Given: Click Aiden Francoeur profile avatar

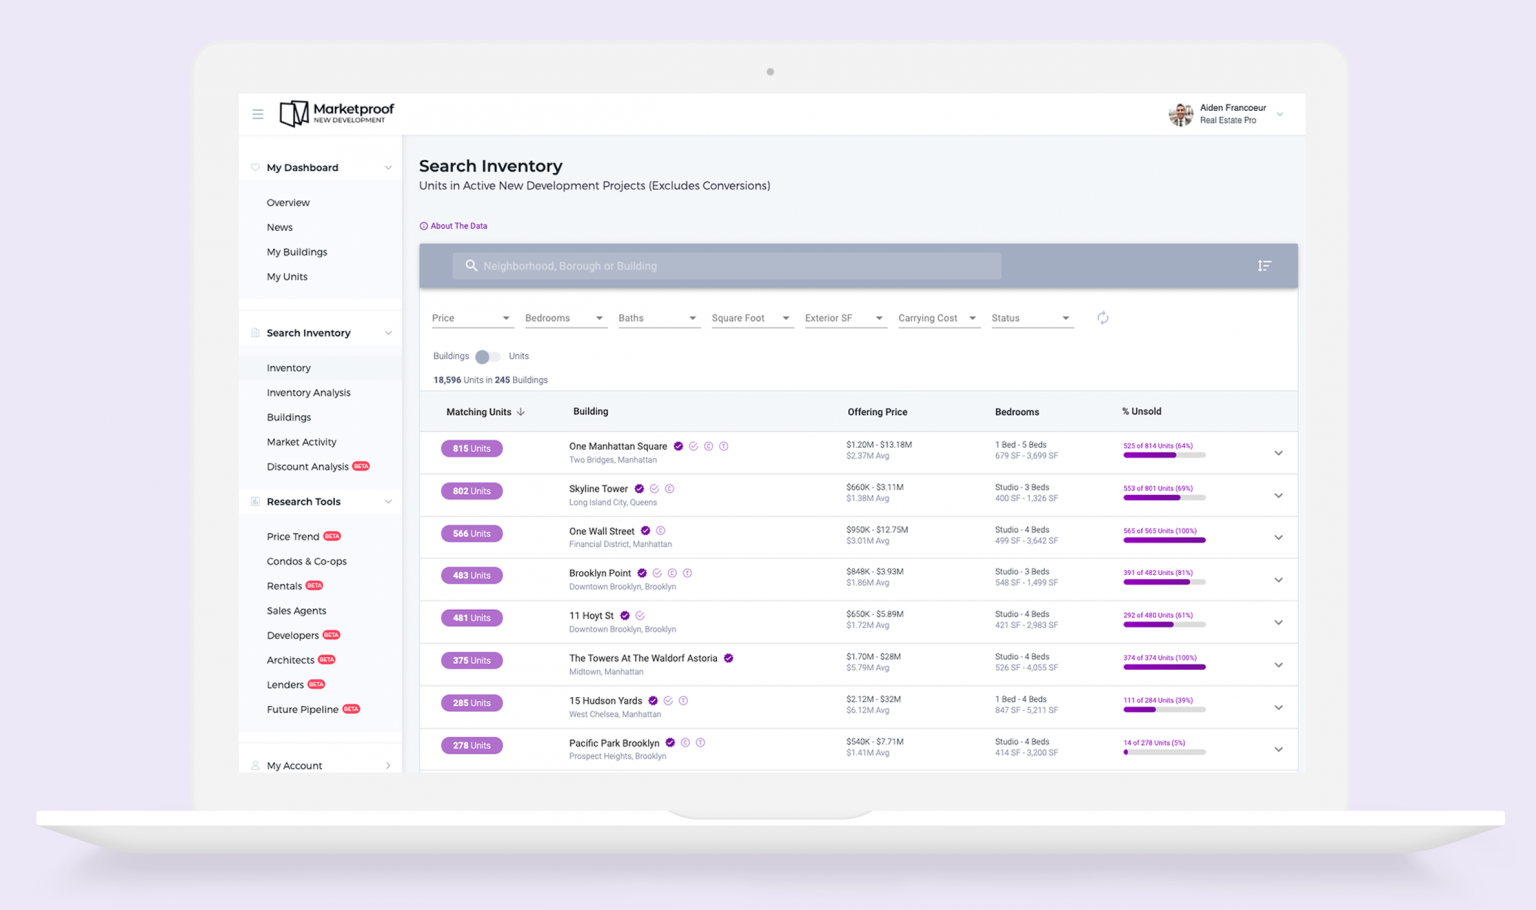Looking at the screenshot, I should 1181,114.
